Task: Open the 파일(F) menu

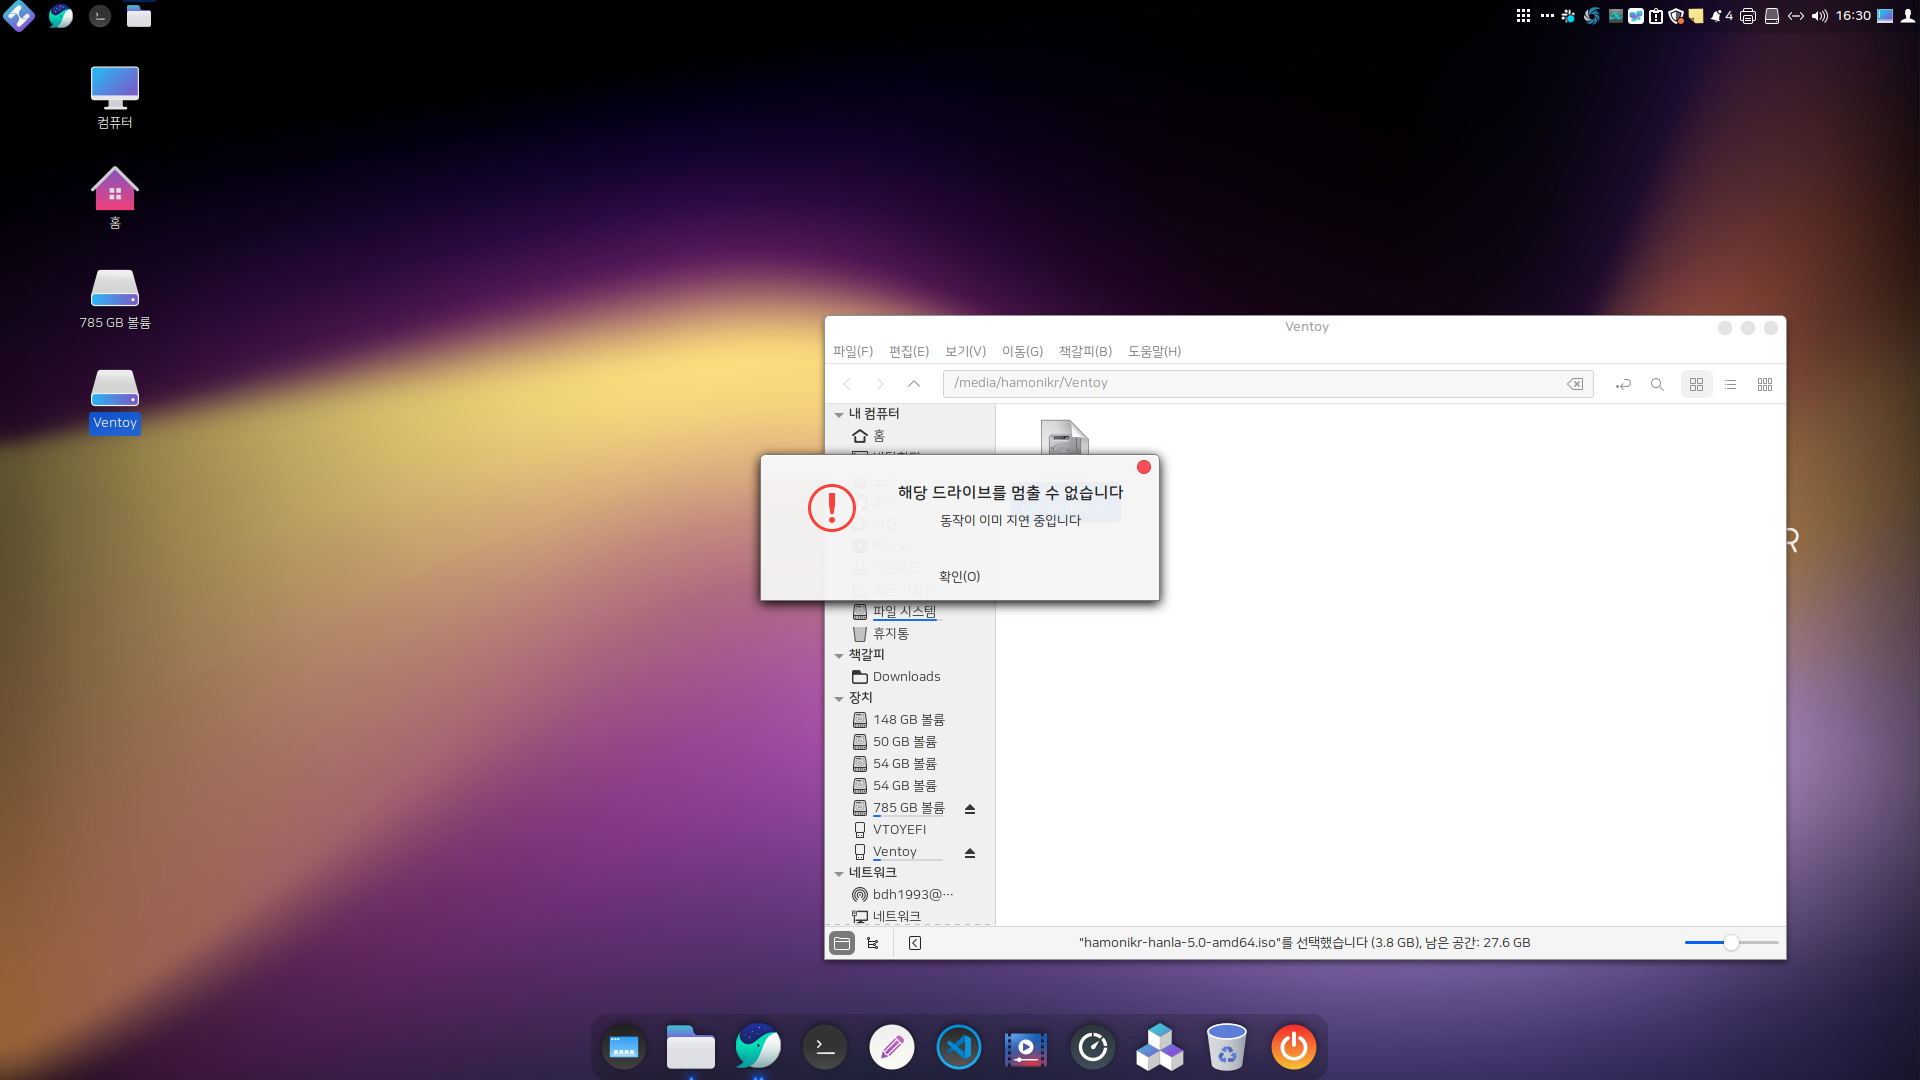Action: coord(852,351)
